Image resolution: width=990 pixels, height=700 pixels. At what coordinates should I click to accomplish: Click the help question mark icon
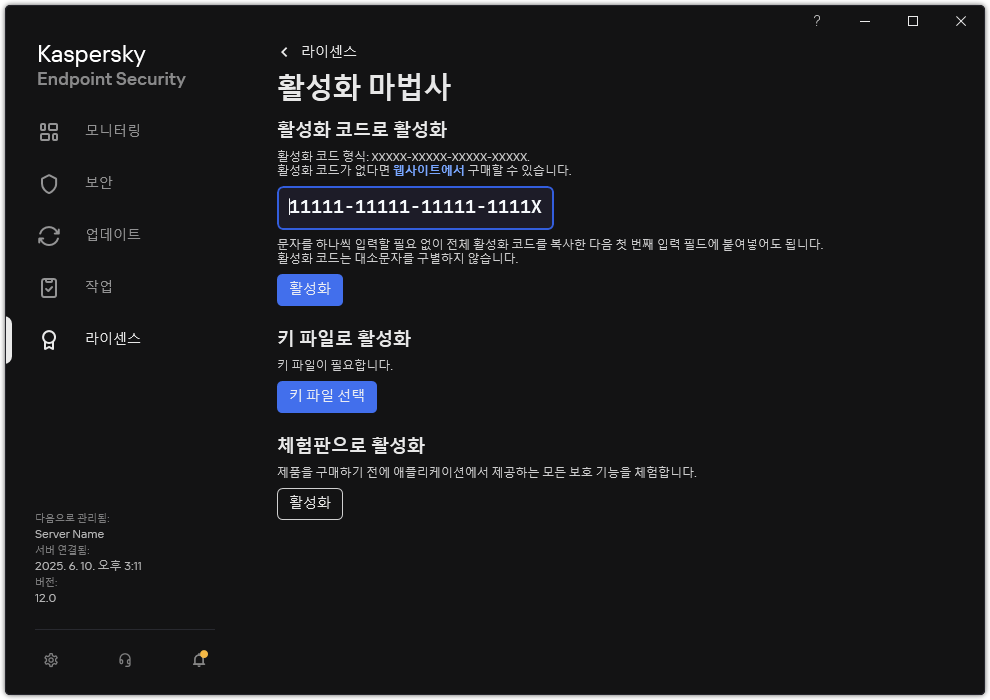point(816,20)
